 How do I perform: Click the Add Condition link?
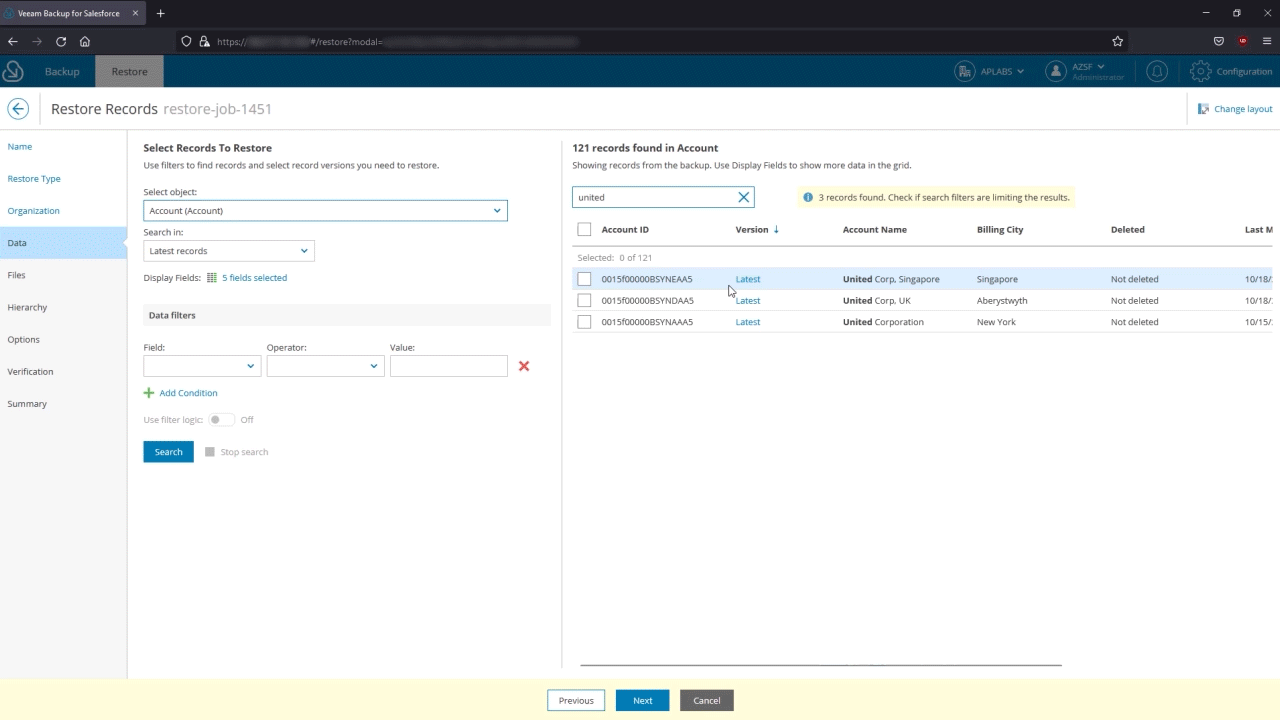[188, 393]
